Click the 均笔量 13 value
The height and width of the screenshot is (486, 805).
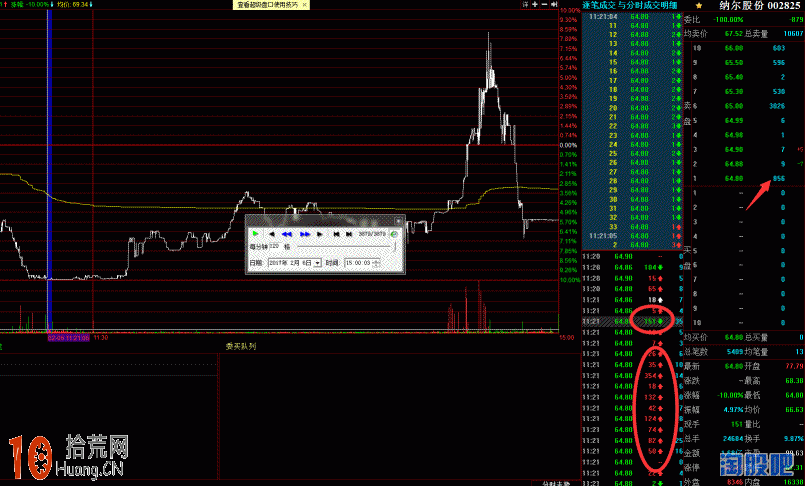click(x=799, y=352)
